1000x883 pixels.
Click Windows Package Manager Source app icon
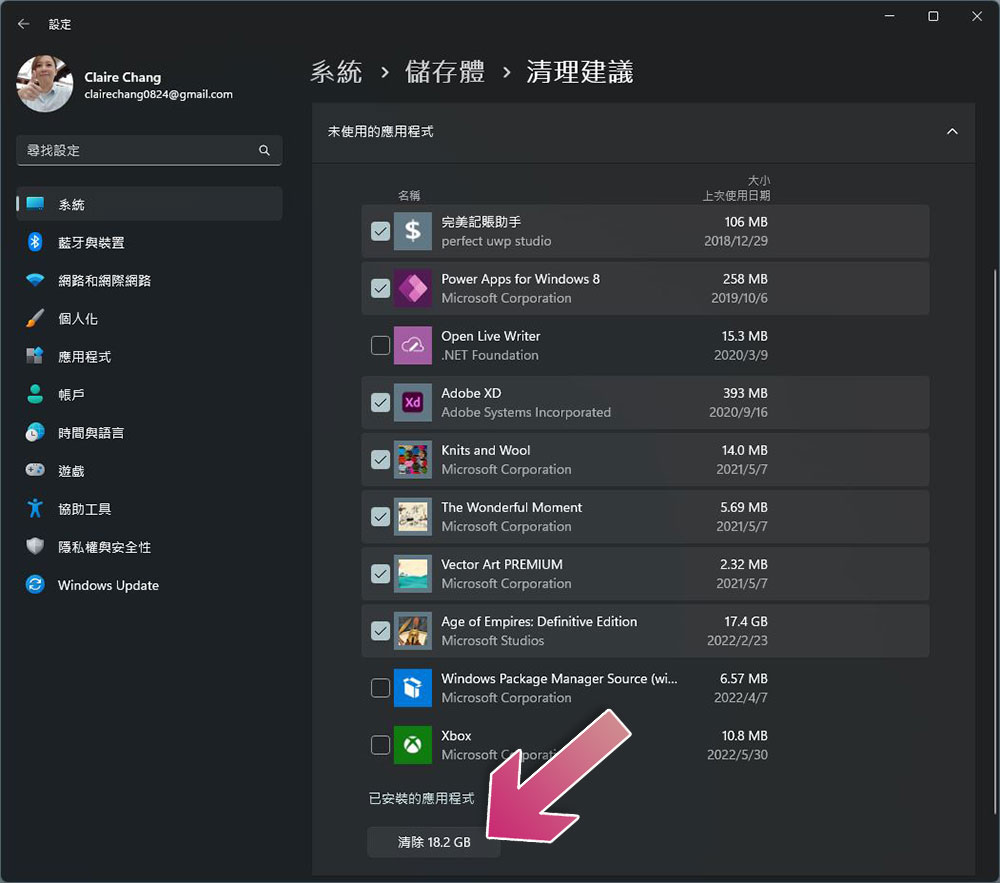pos(413,688)
